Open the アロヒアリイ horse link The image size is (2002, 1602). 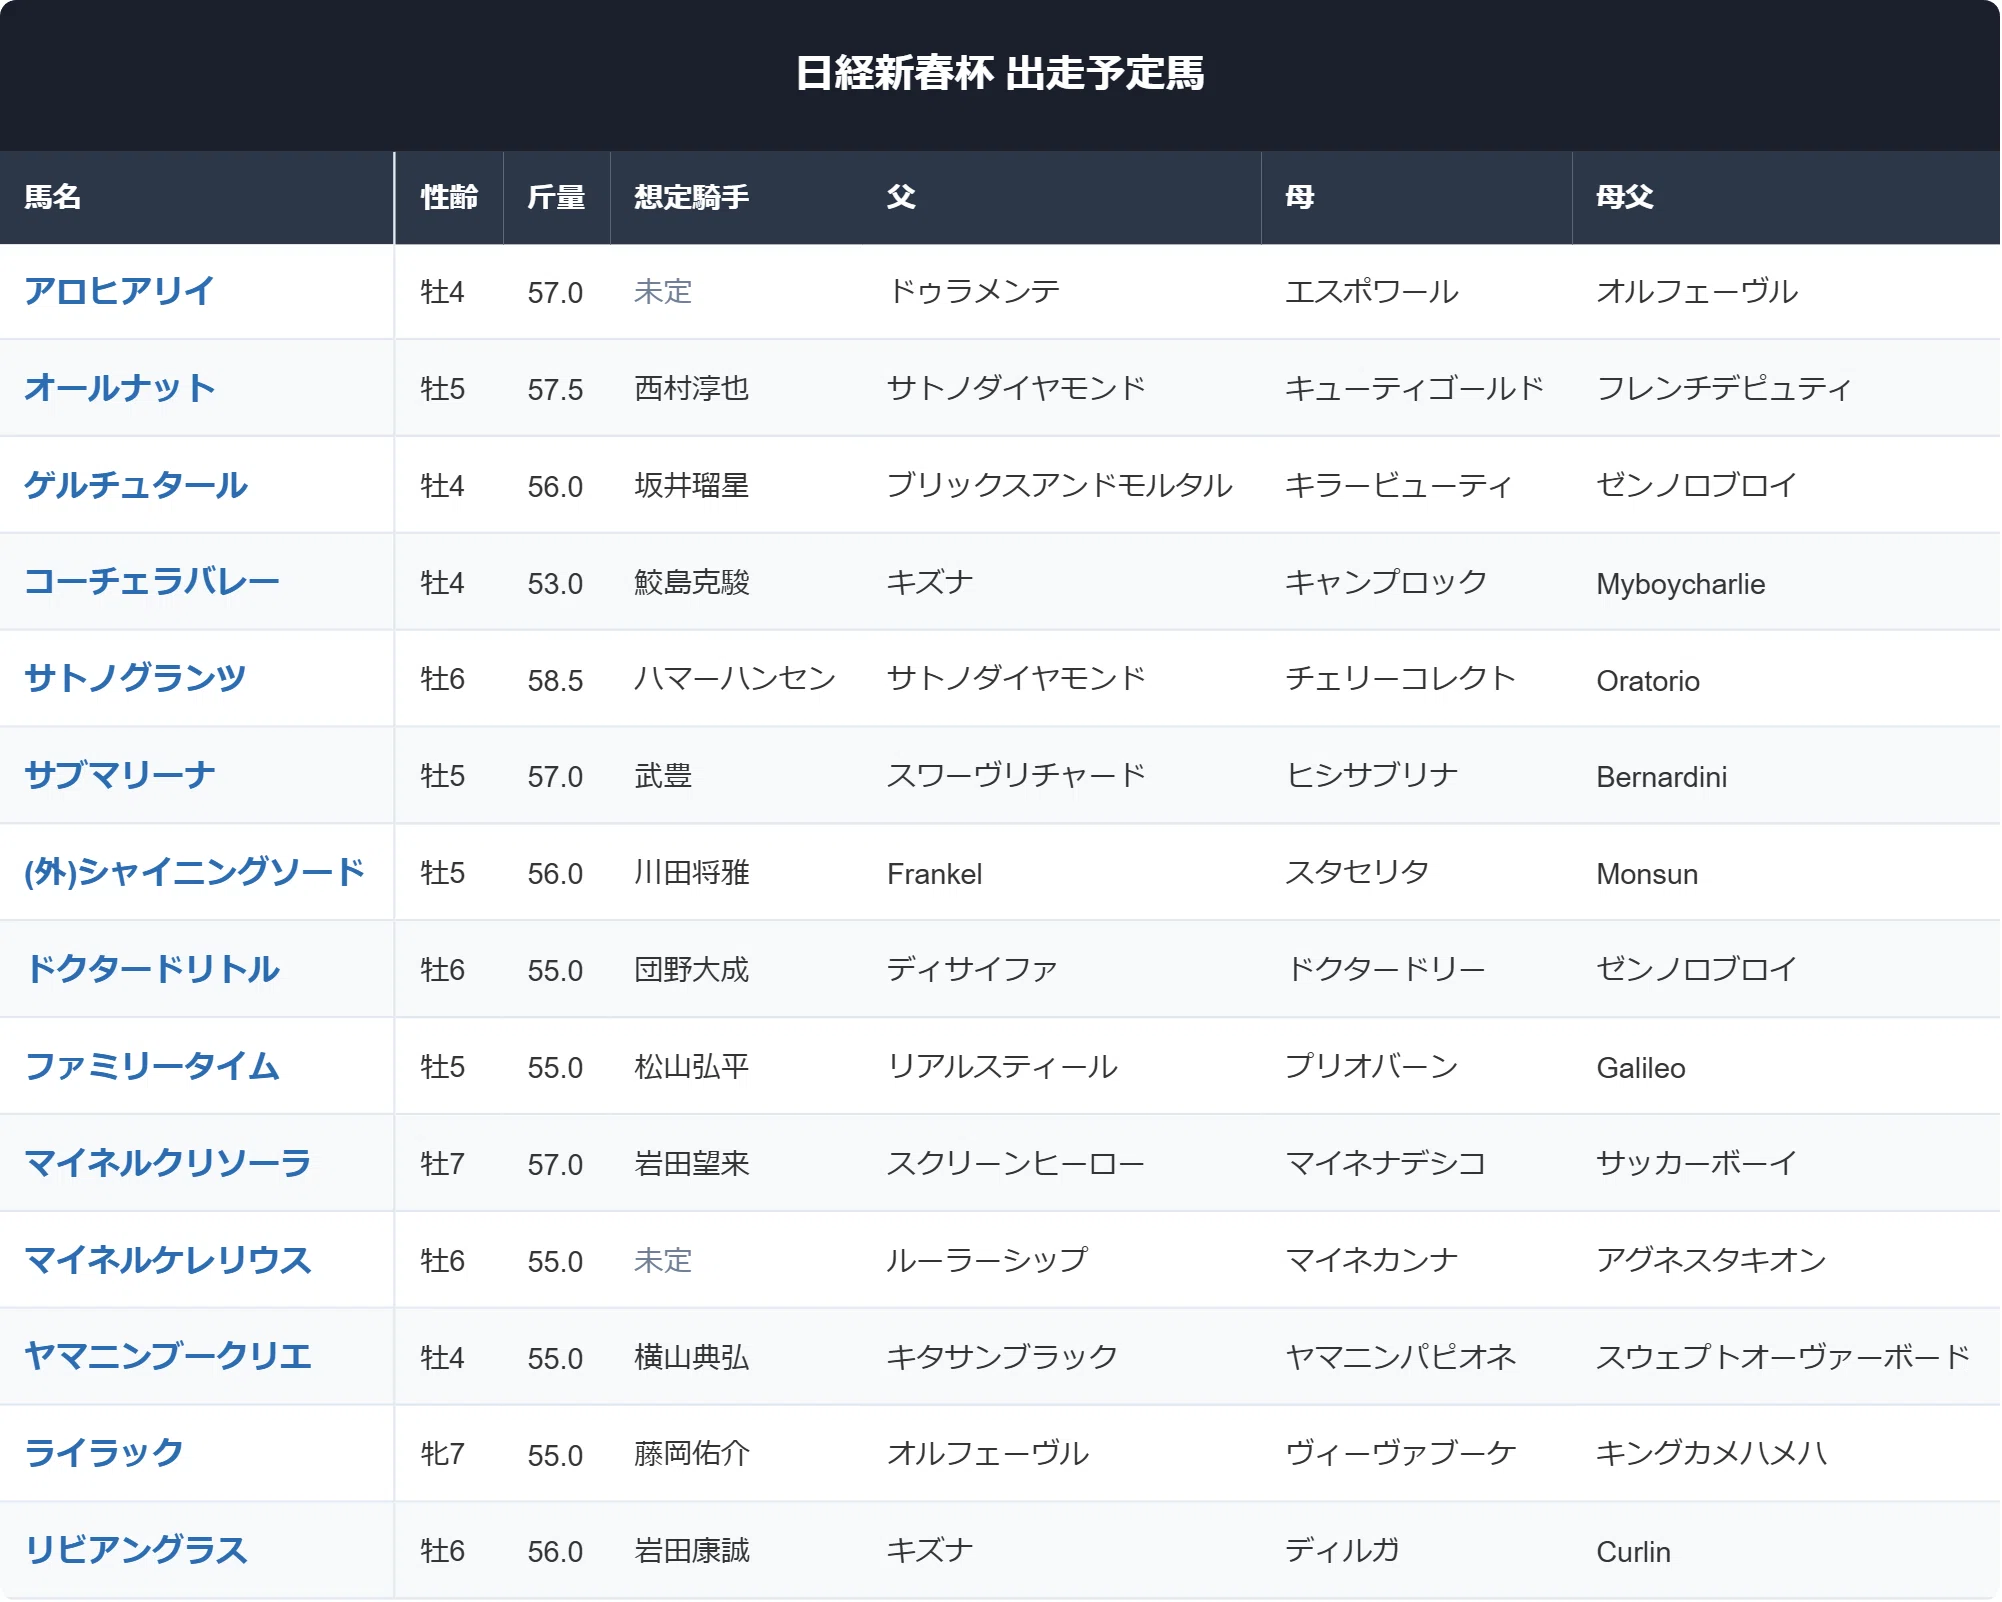(119, 291)
